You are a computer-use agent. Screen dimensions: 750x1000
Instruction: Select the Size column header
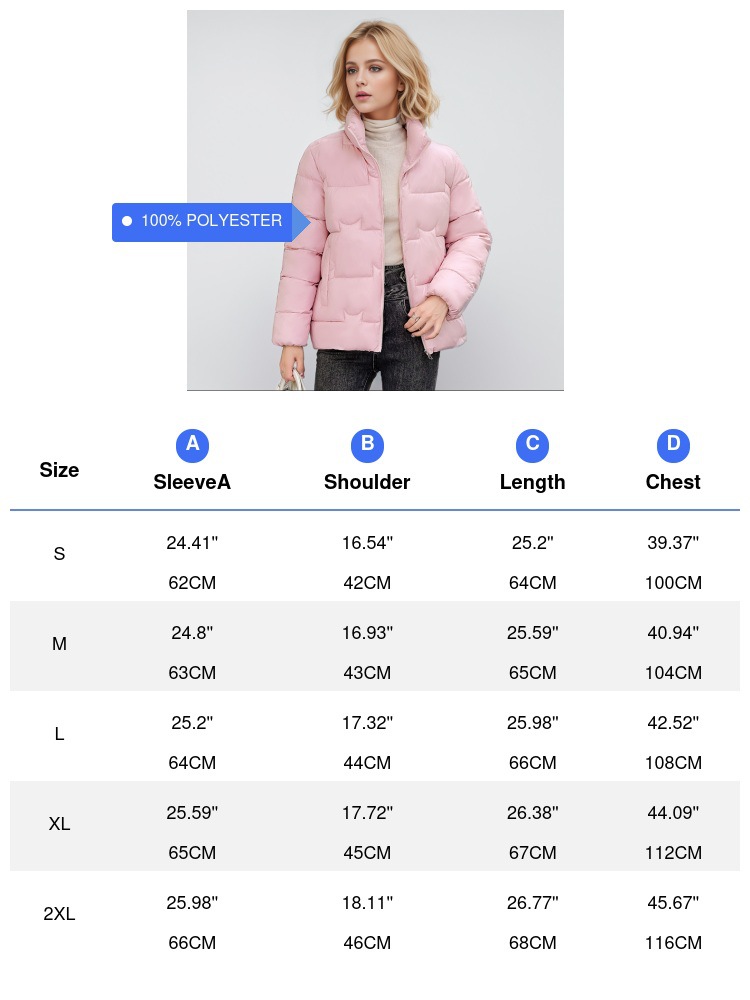pos(59,470)
